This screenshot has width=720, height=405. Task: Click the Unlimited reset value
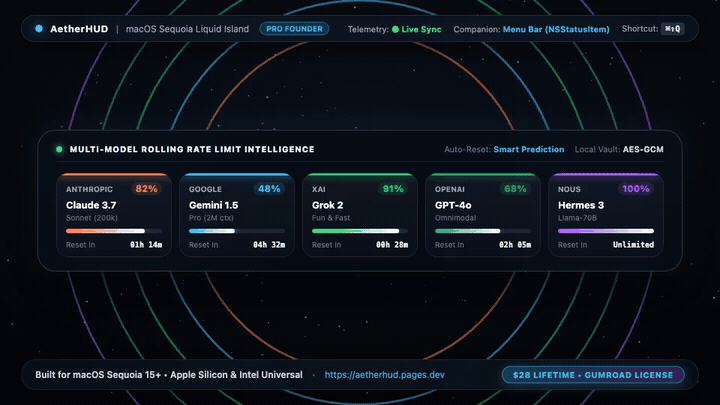pos(634,245)
